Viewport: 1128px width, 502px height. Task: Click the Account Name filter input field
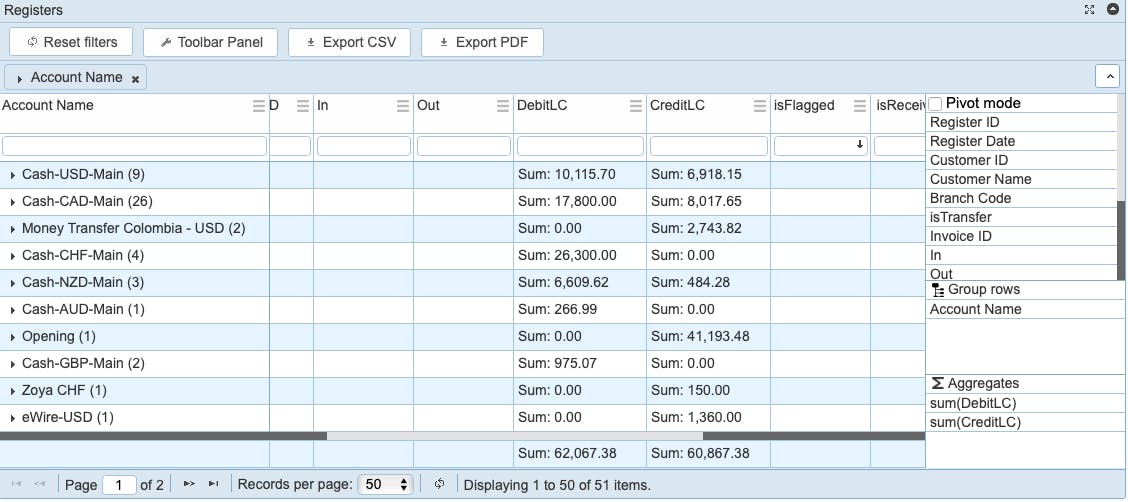click(x=134, y=146)
